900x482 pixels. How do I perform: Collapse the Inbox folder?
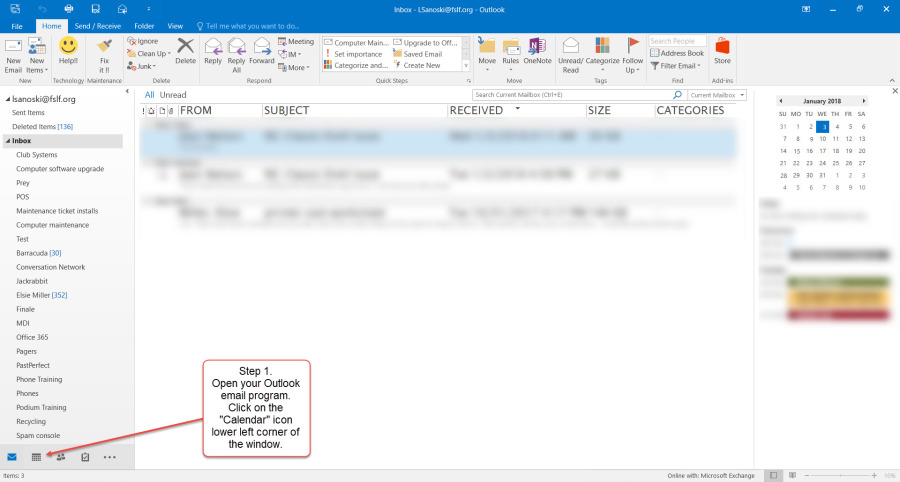click(x=7, y=141)
